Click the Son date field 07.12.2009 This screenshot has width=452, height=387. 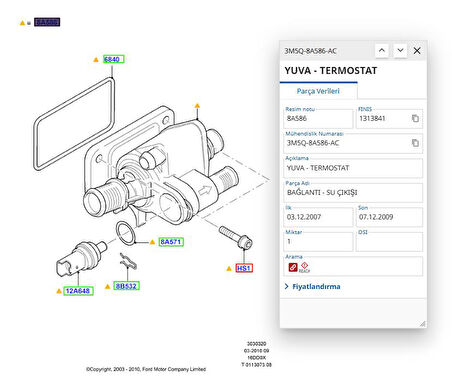tap(389, 217)
